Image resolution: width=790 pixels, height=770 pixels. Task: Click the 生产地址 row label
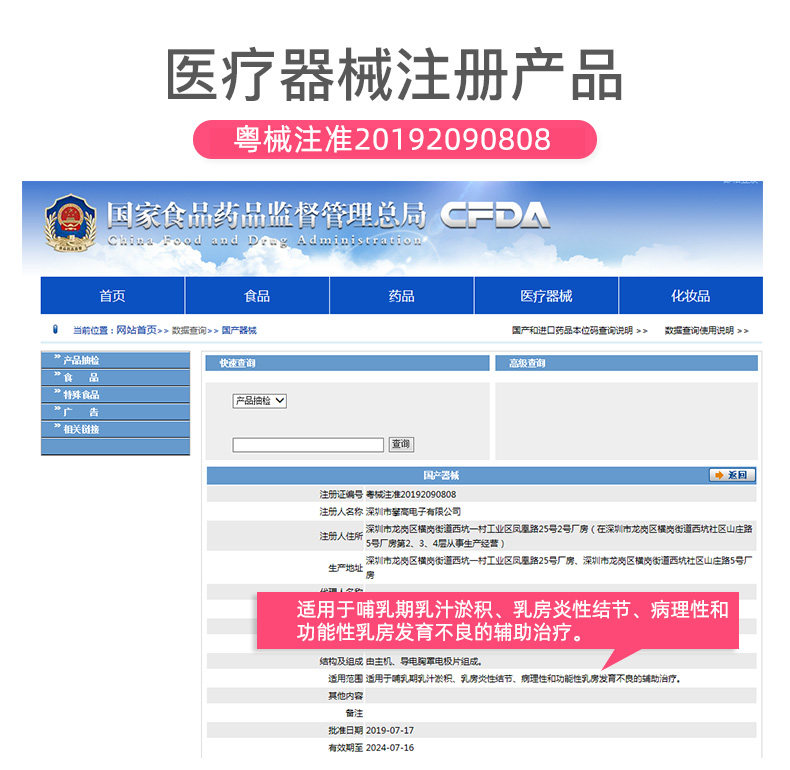pos(346,568)
